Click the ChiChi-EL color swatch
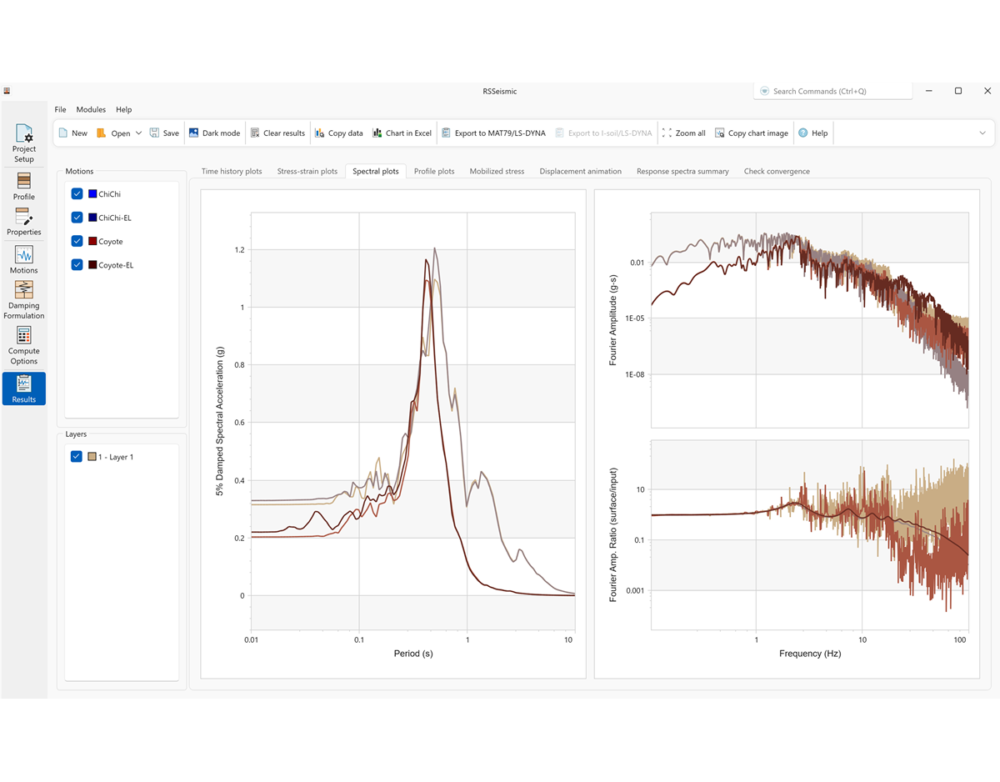The image size is (1000, 782). pyautogui.click(x=93, y=217)
